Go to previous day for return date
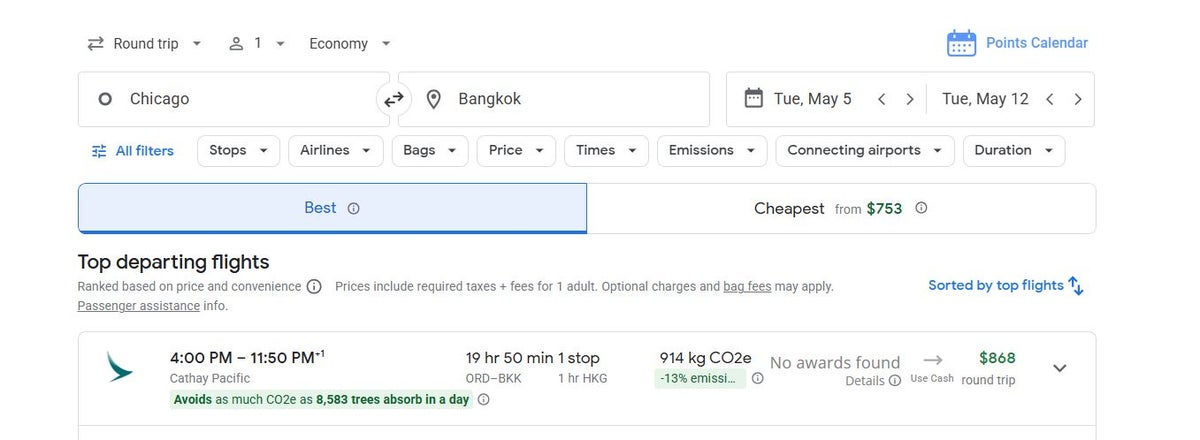 point(1049,99)
